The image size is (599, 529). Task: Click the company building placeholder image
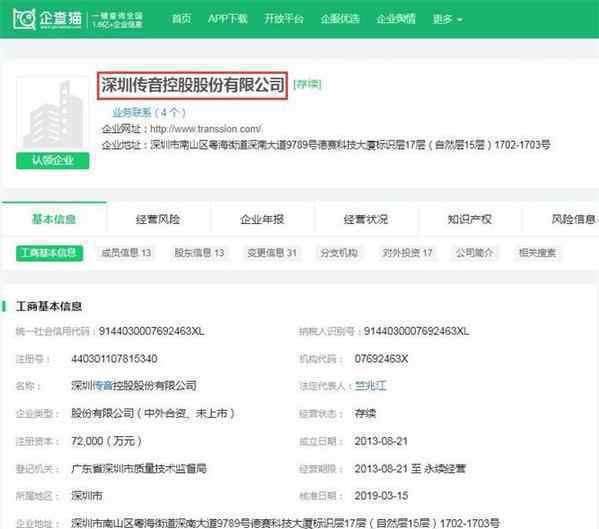[x=53, y=114]
